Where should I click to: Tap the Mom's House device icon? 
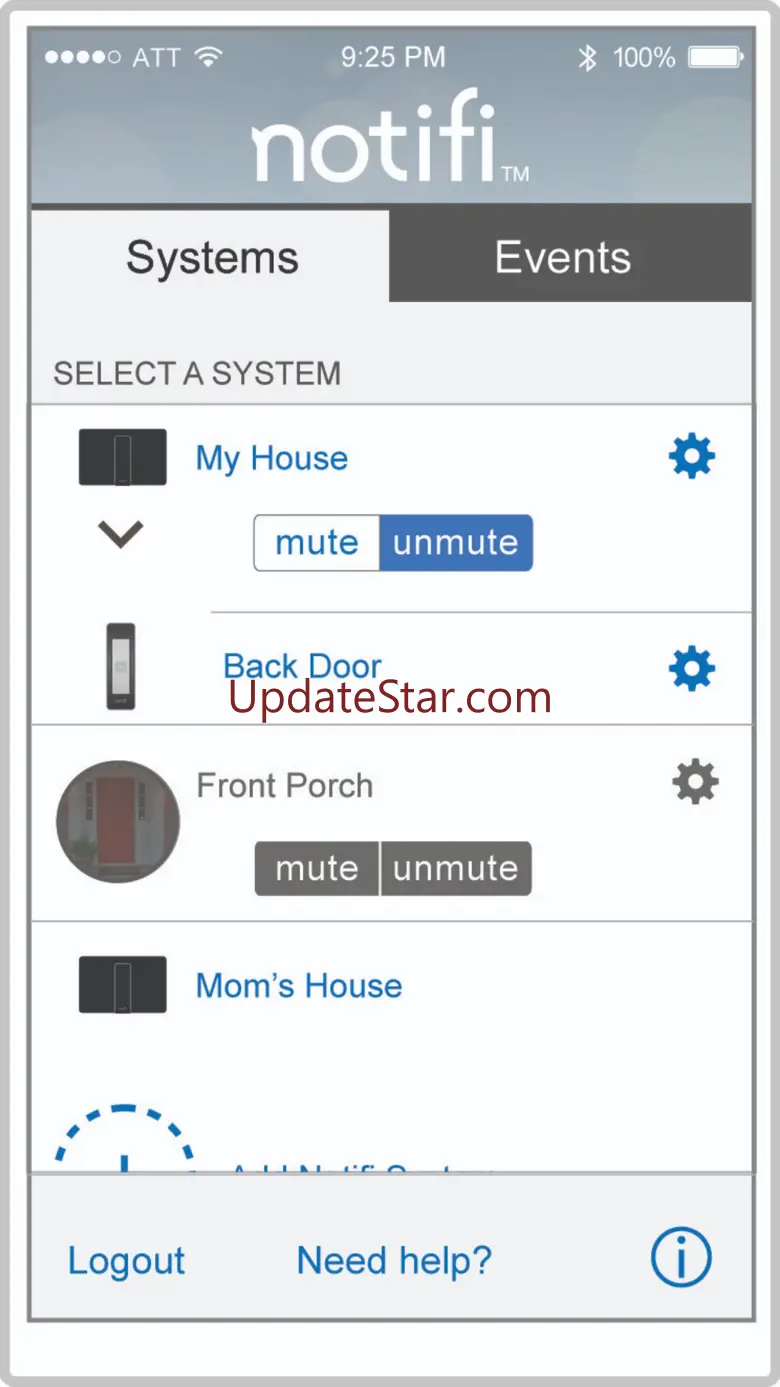(x=122, y=985)
